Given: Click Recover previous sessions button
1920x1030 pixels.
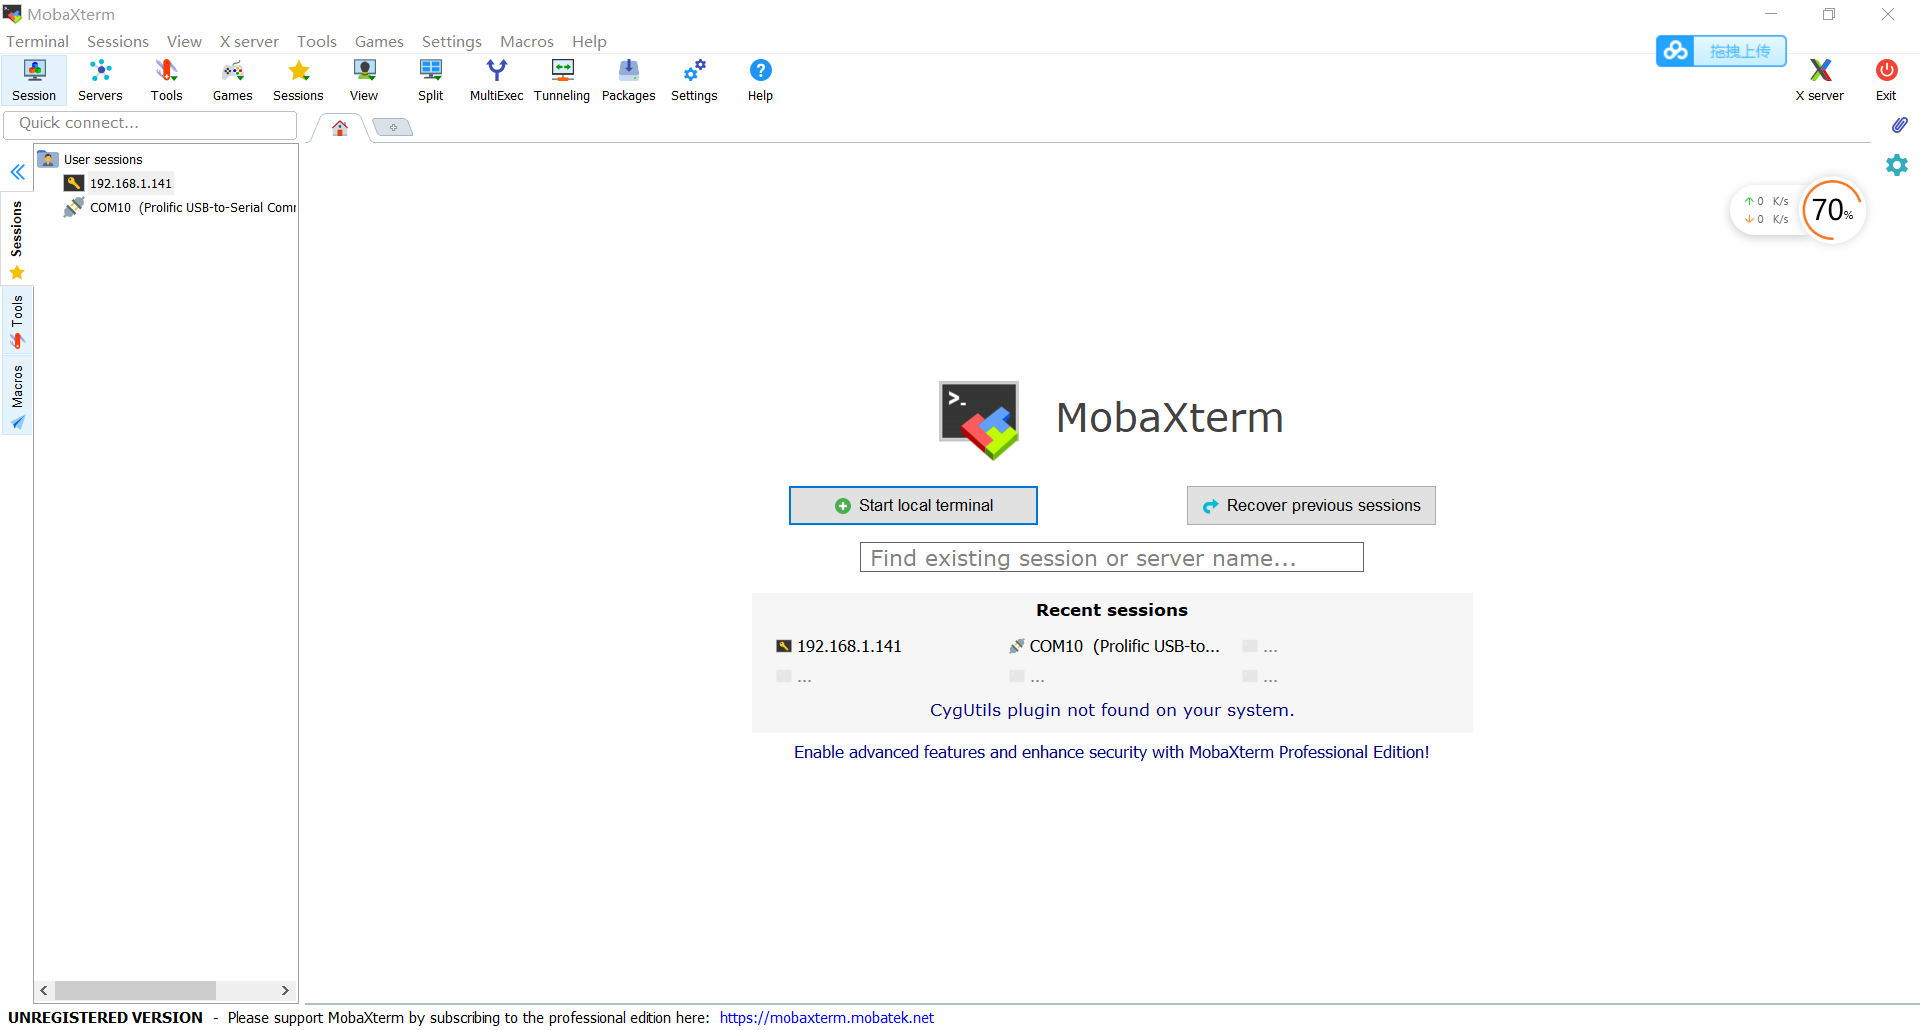Looking at the screenshot, I should [x=1311, y=506].
